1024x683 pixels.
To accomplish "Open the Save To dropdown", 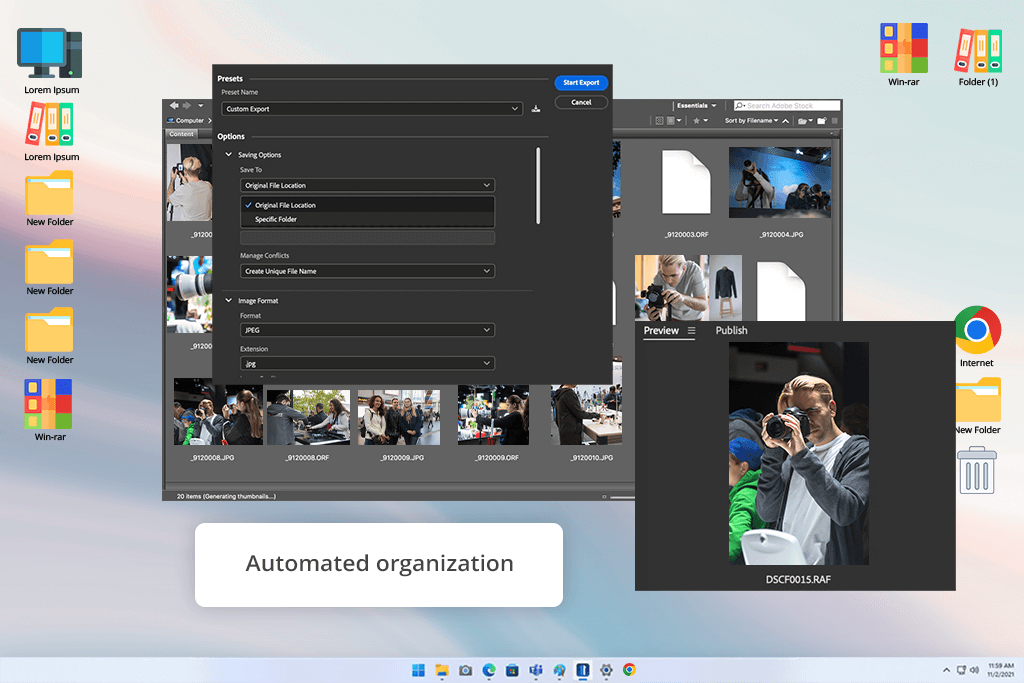I will (367, 185).
